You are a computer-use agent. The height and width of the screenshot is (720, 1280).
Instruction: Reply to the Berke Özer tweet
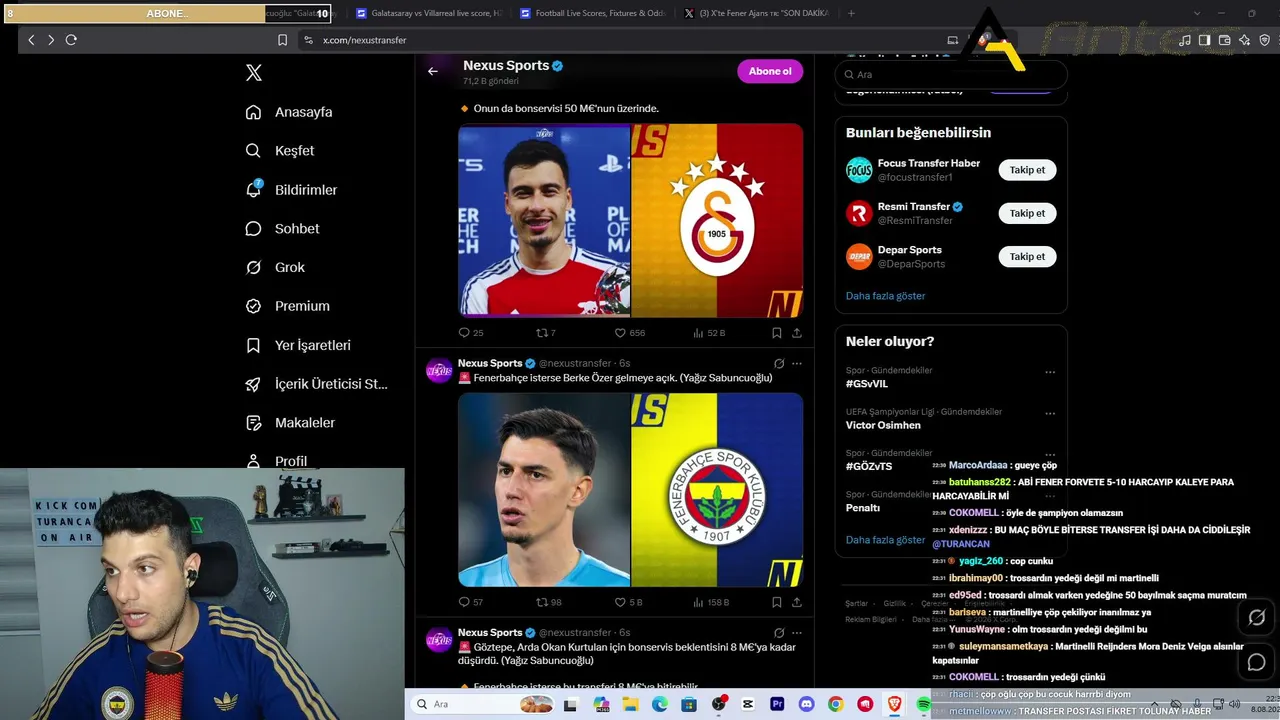pyautogui.click(x=470, y=602)
